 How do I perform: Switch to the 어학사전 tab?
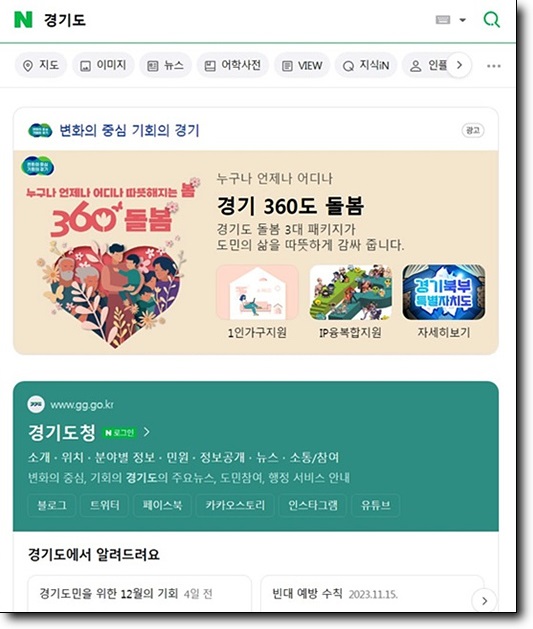click(233, 65)
